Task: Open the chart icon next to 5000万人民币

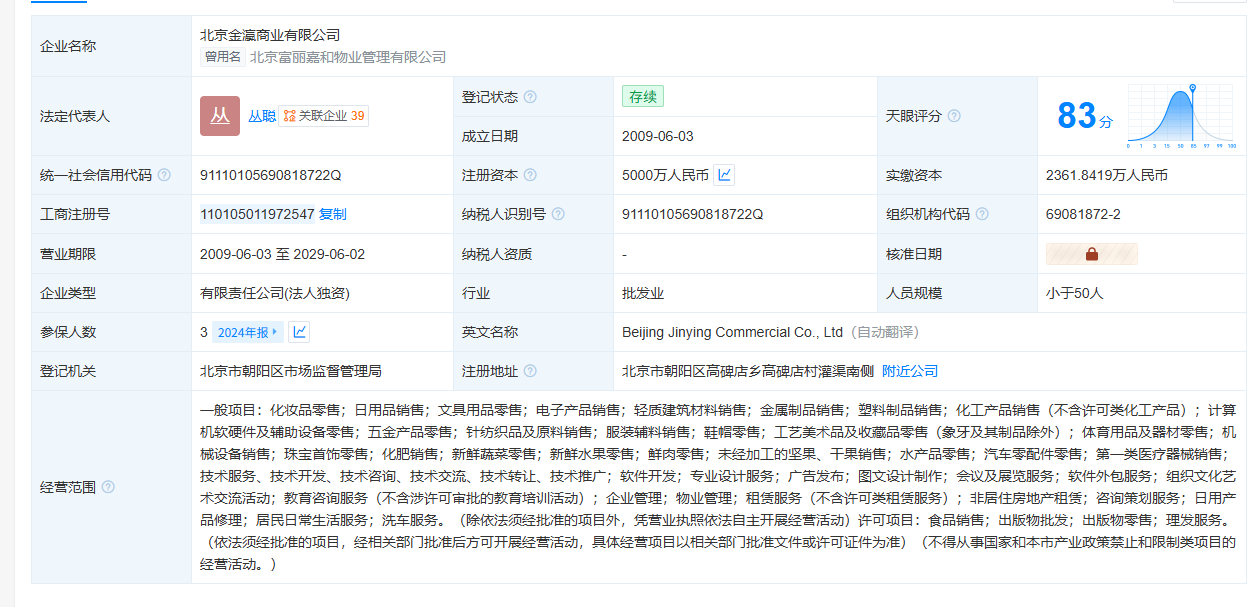Action: pyautogui.click(x=725, y=175)
